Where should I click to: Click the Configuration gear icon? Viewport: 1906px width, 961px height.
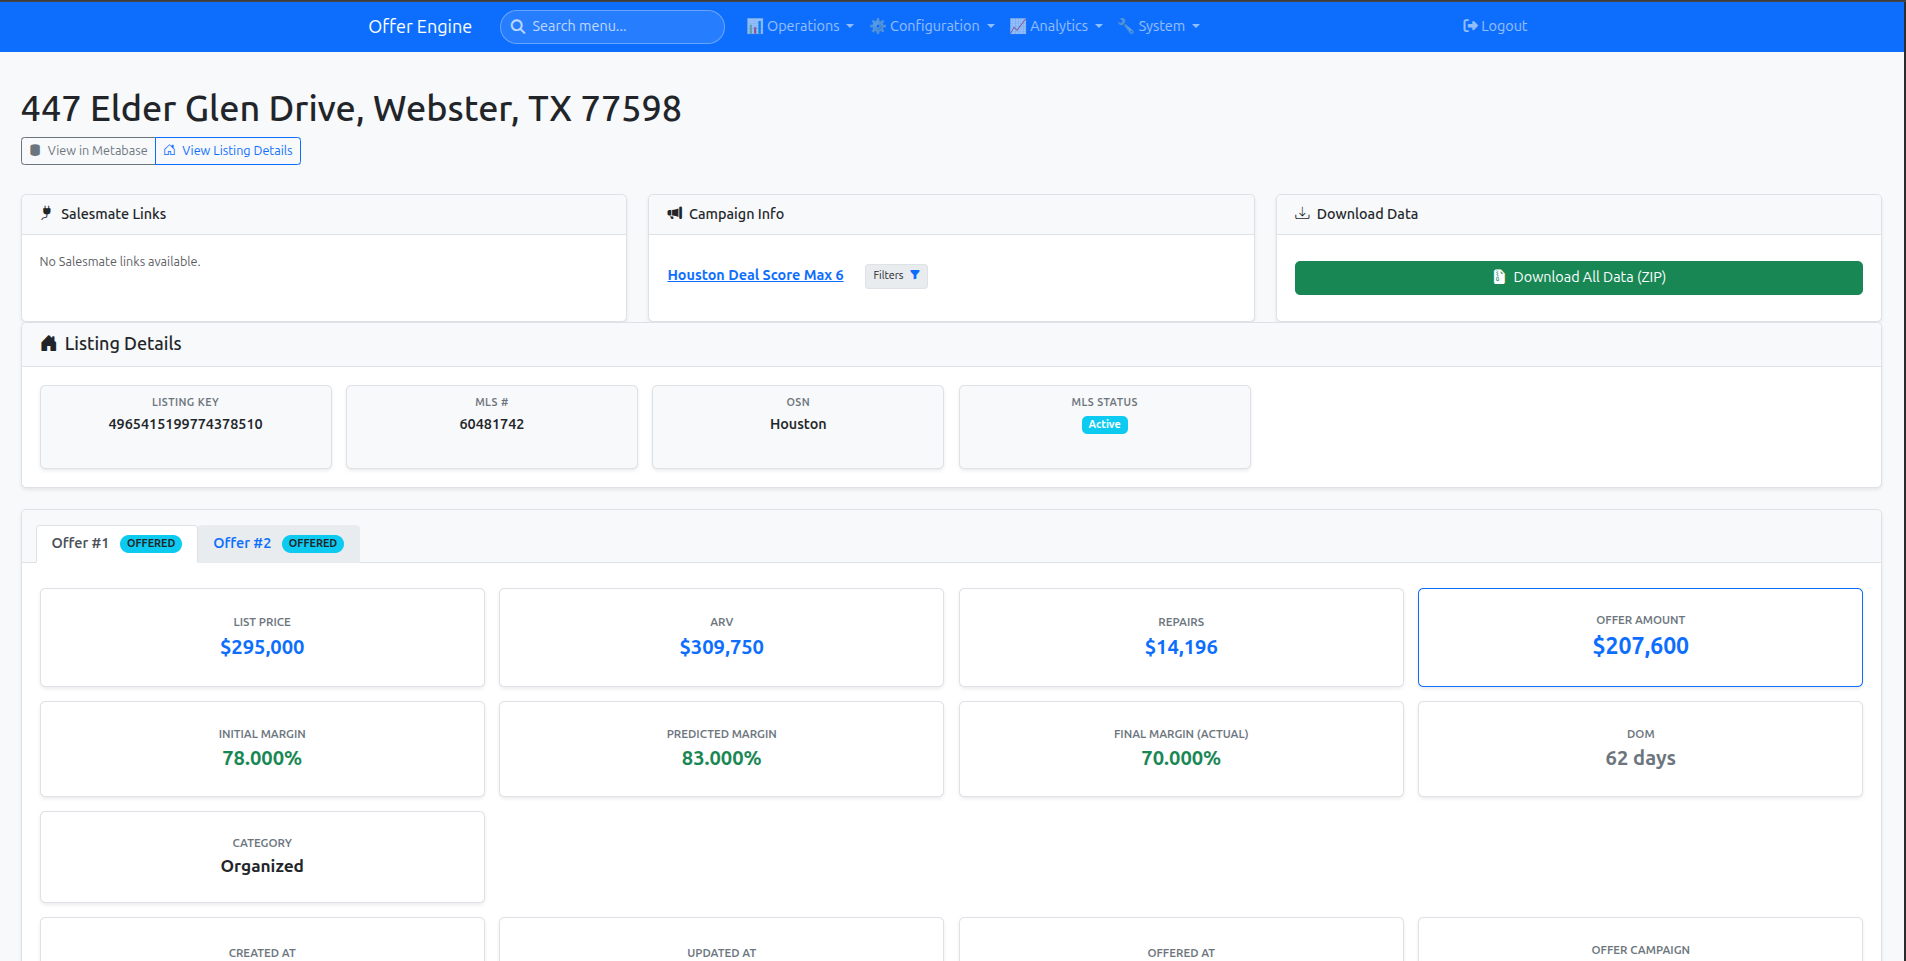click(878, 27)
